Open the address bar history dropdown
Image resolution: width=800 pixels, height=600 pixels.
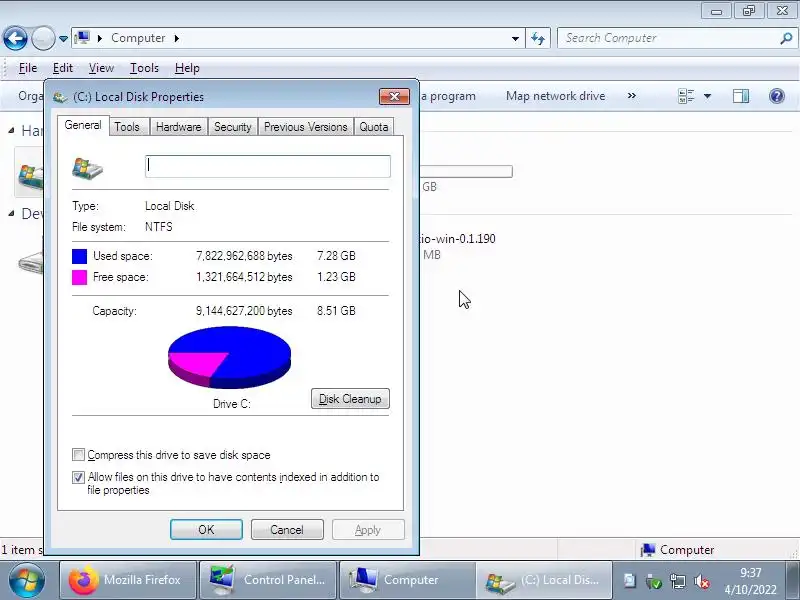(515, 38)
